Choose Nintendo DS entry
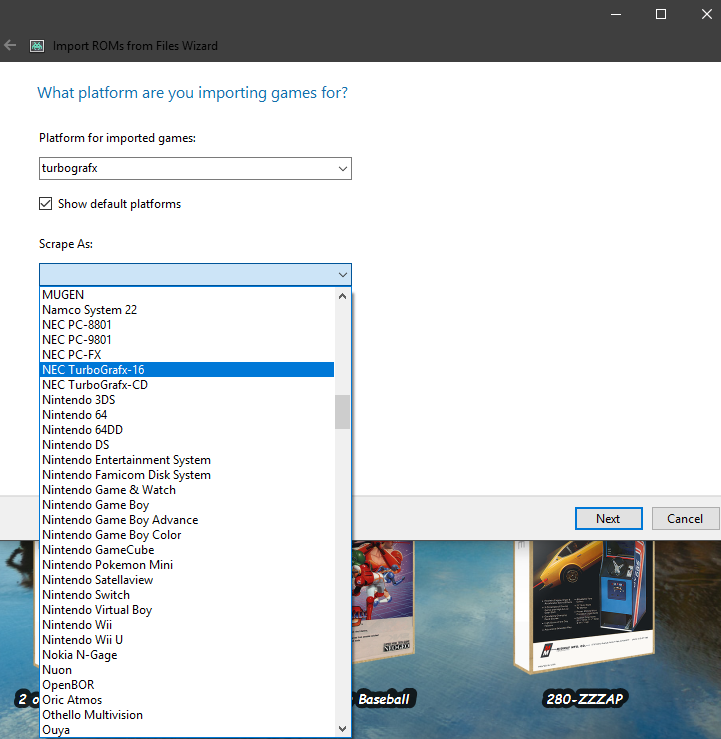The image size is (721, 739). coord(188,445)
